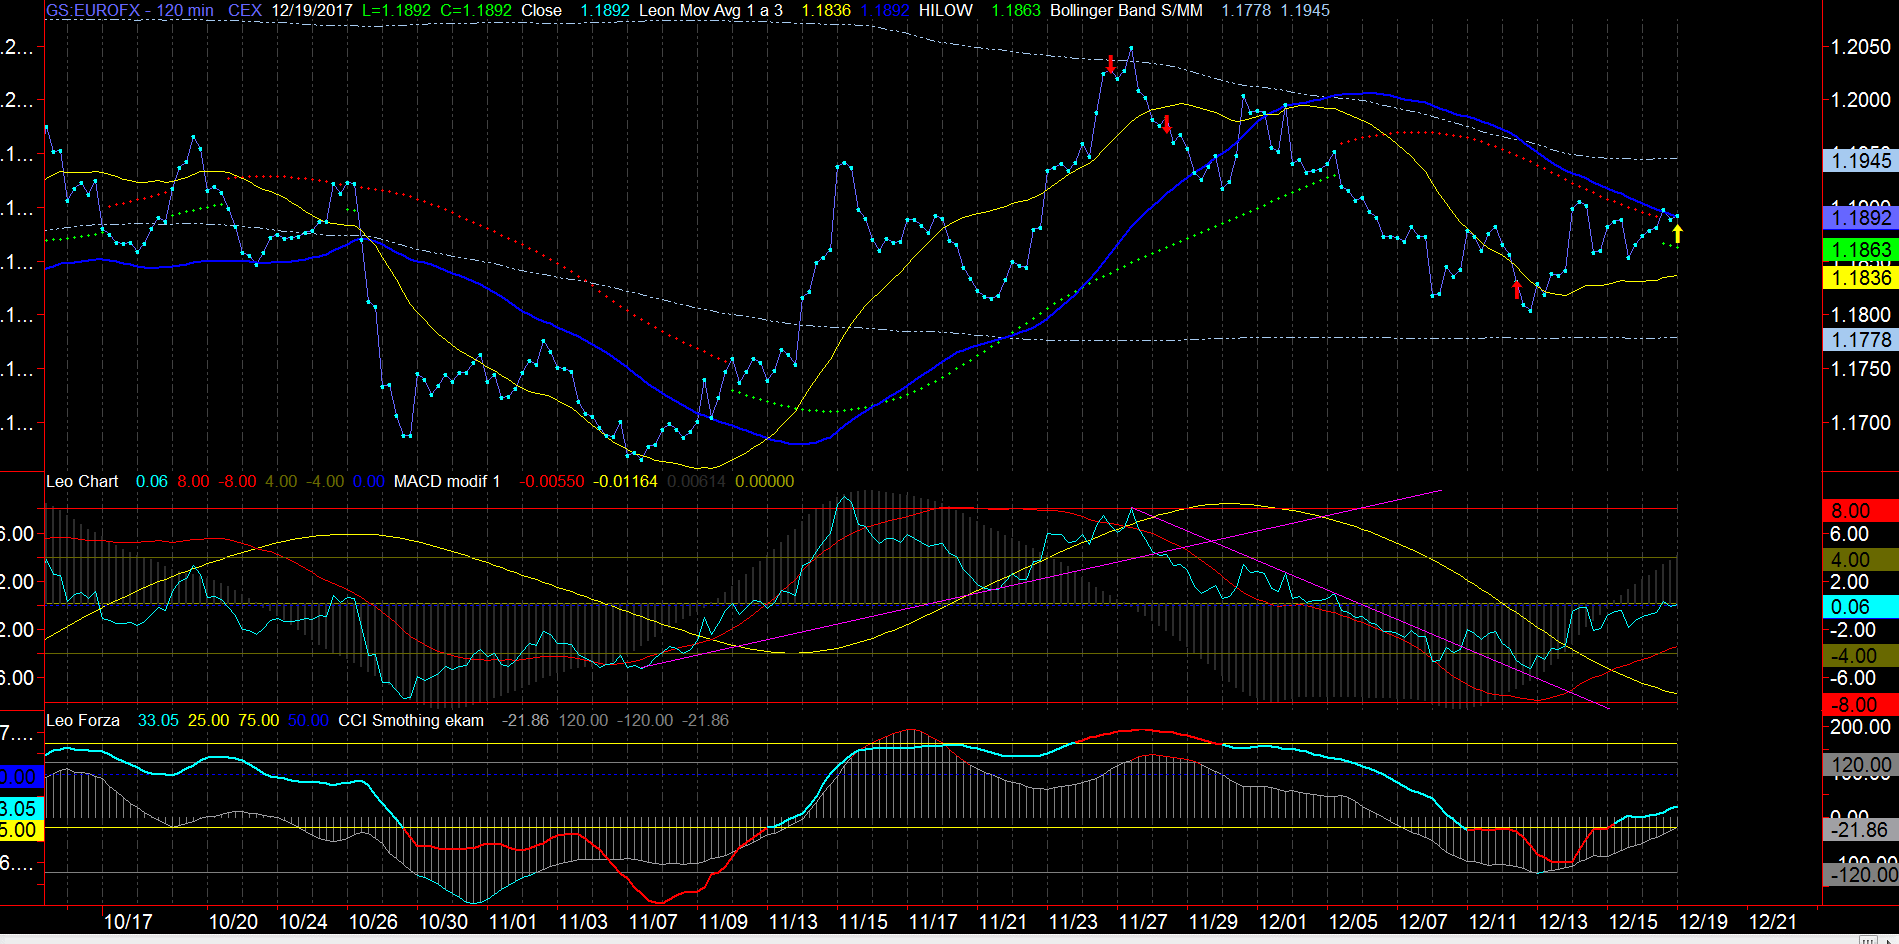The height and width of the screenshot is (944, 1899).
Task: Click the 11/07 date on time axis
Action: pos(653,922)
